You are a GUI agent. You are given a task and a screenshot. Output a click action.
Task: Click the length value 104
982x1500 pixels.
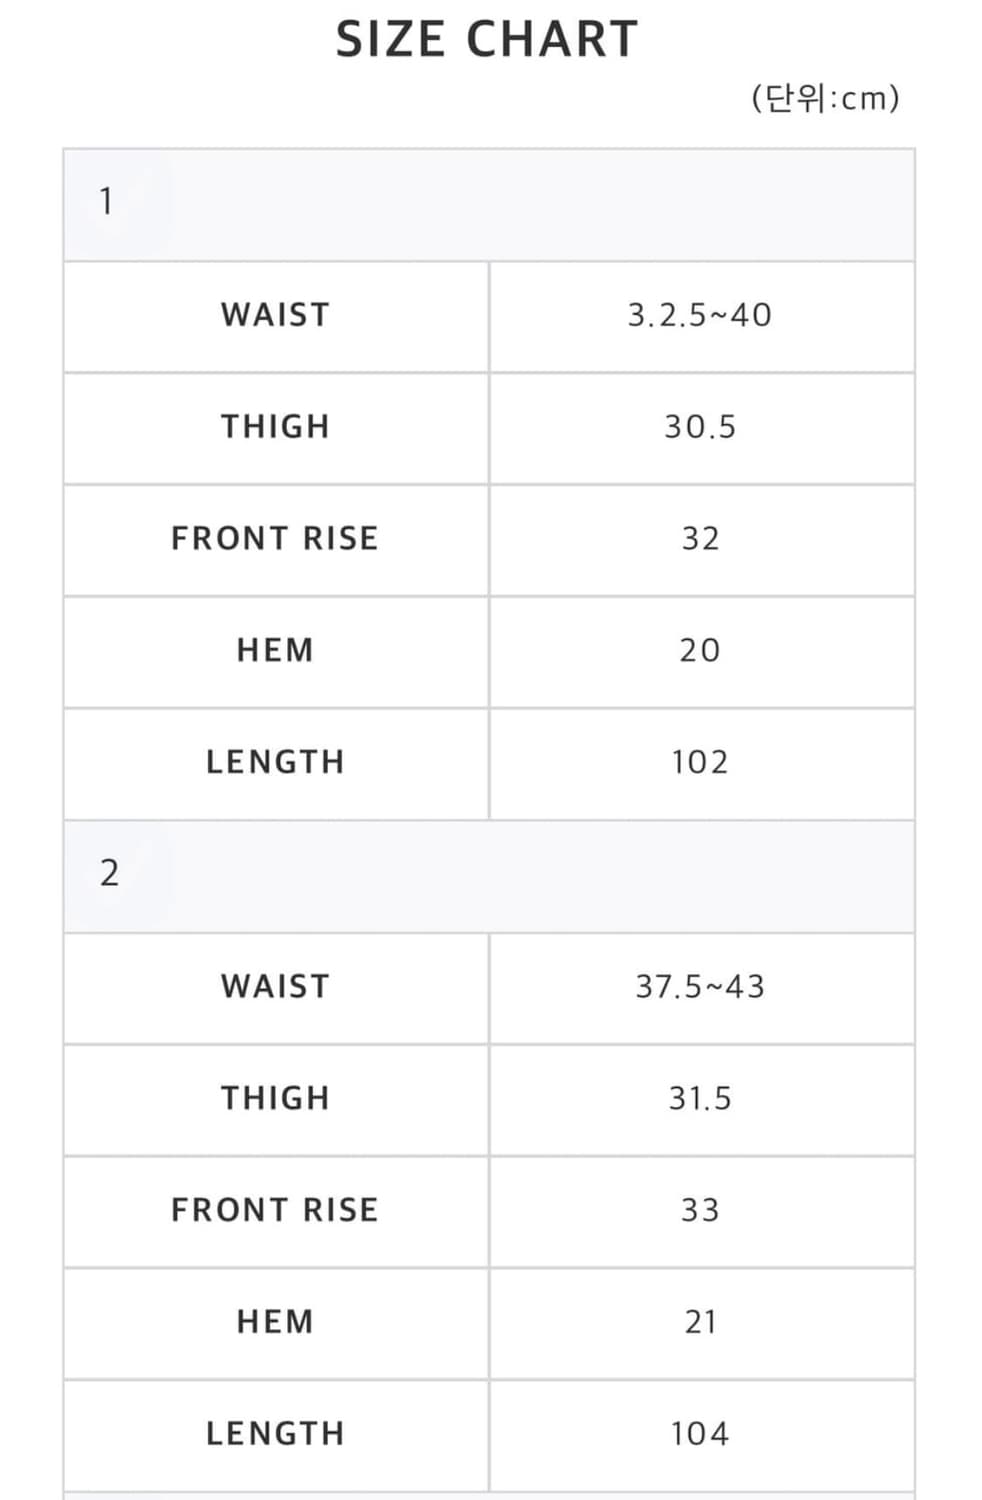[x=700, y=1435]
